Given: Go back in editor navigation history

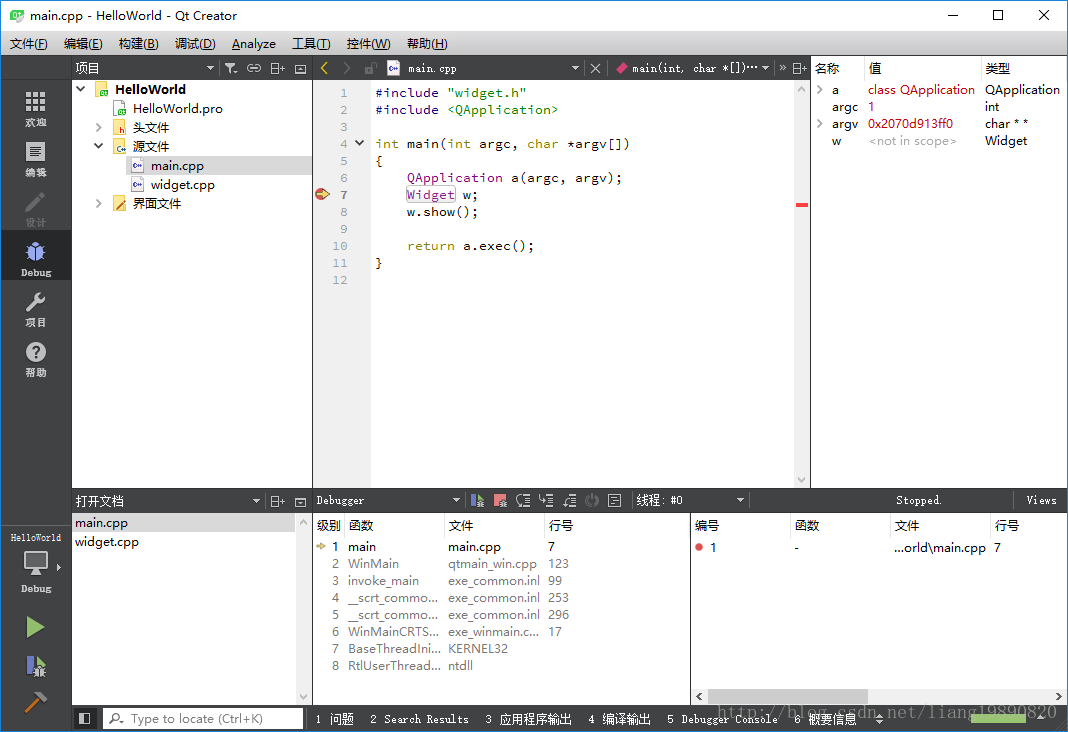Looking at the screenshot, I should [x=324, y=68].
